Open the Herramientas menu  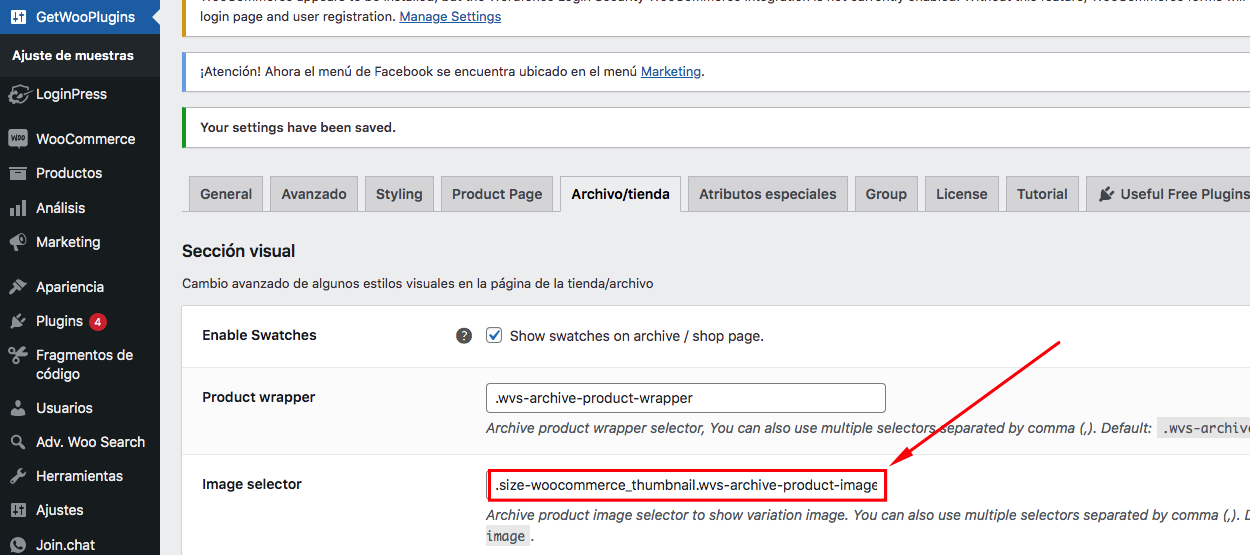tap(80, 476)
